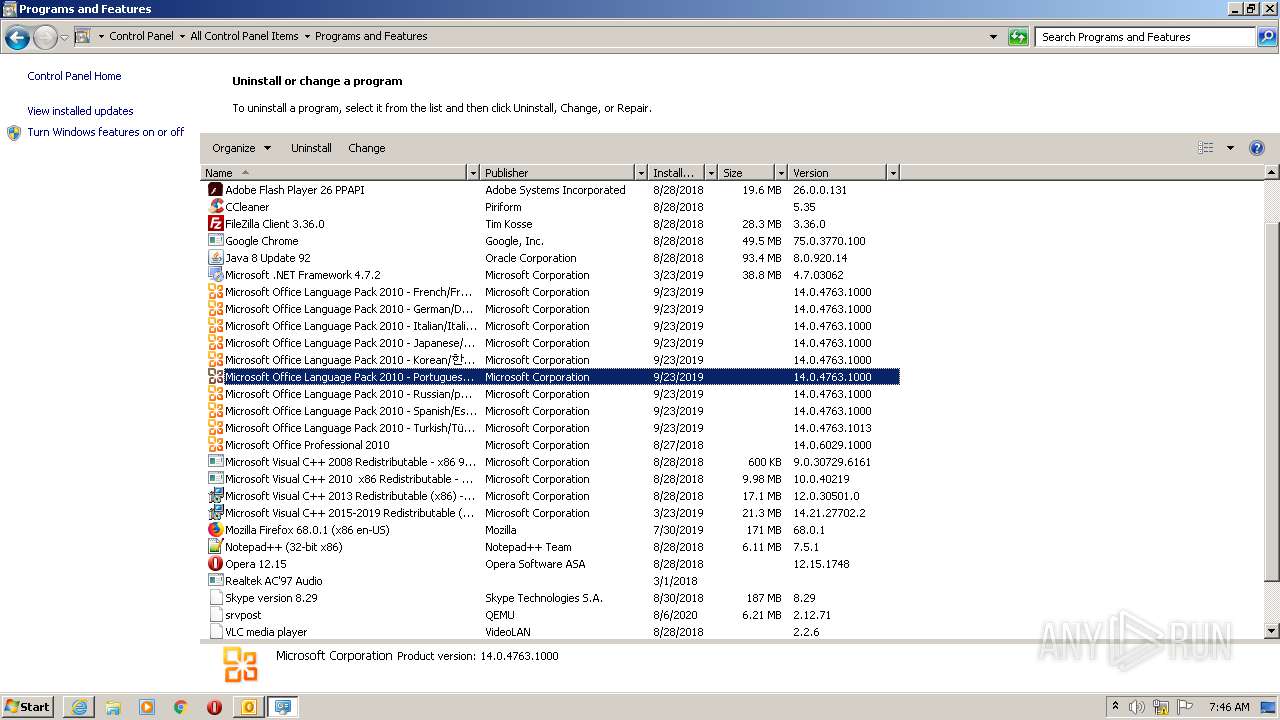This screenshot has height=720, width=1280.
Task: Click the Microsoft .NET Framework 4.7.2 icon
Action: pos(215,275)
